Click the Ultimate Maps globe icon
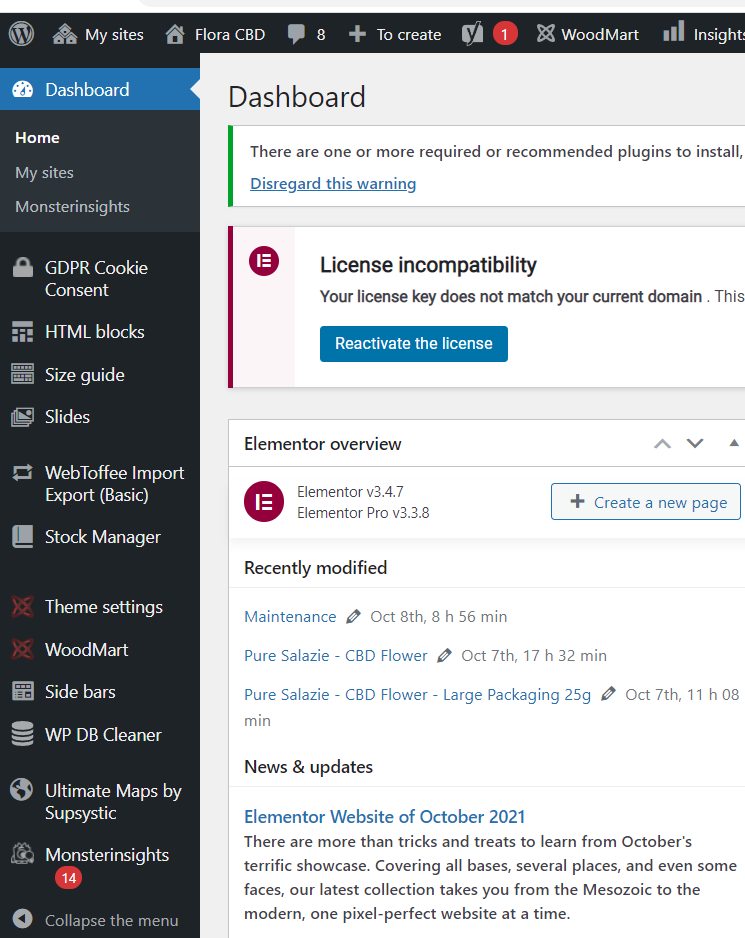Image resolution: width=745 pixels, height=938 pixels. (x=22, y=789)
